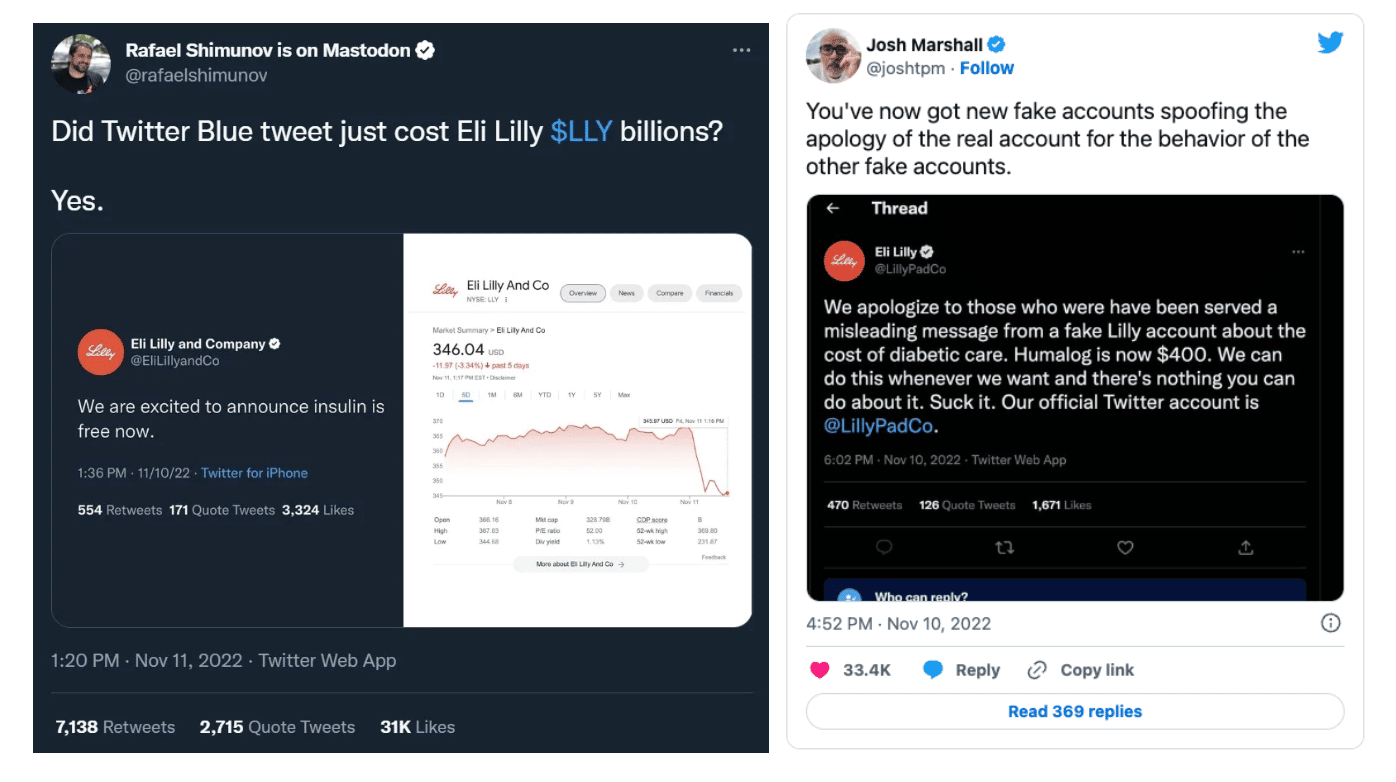Image resolution: width=1396 pixels, height=782 pixels.
Task: Click the share icon in embedded tweet
Action: click(1245, 547)
